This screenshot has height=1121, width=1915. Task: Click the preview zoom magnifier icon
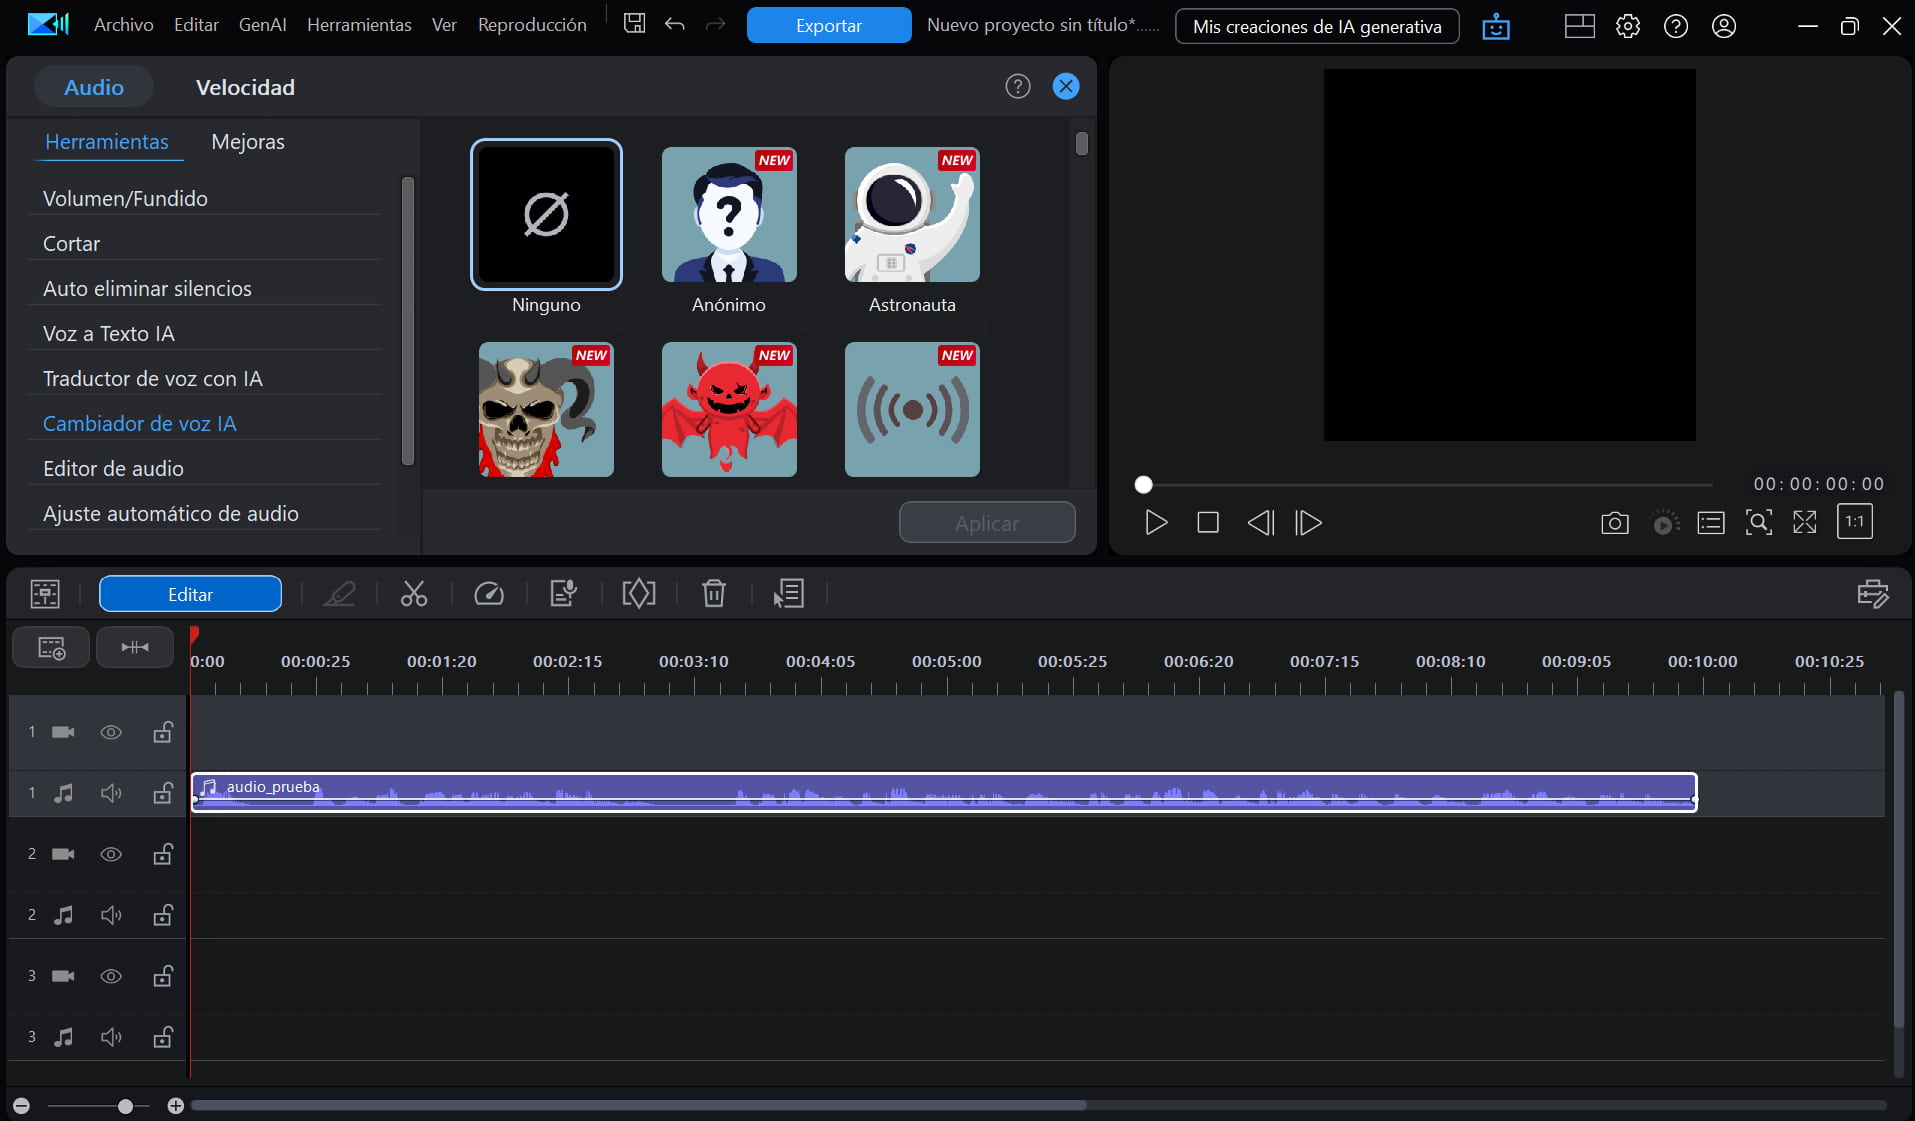pyautogui.click(x=1759, y=522)
